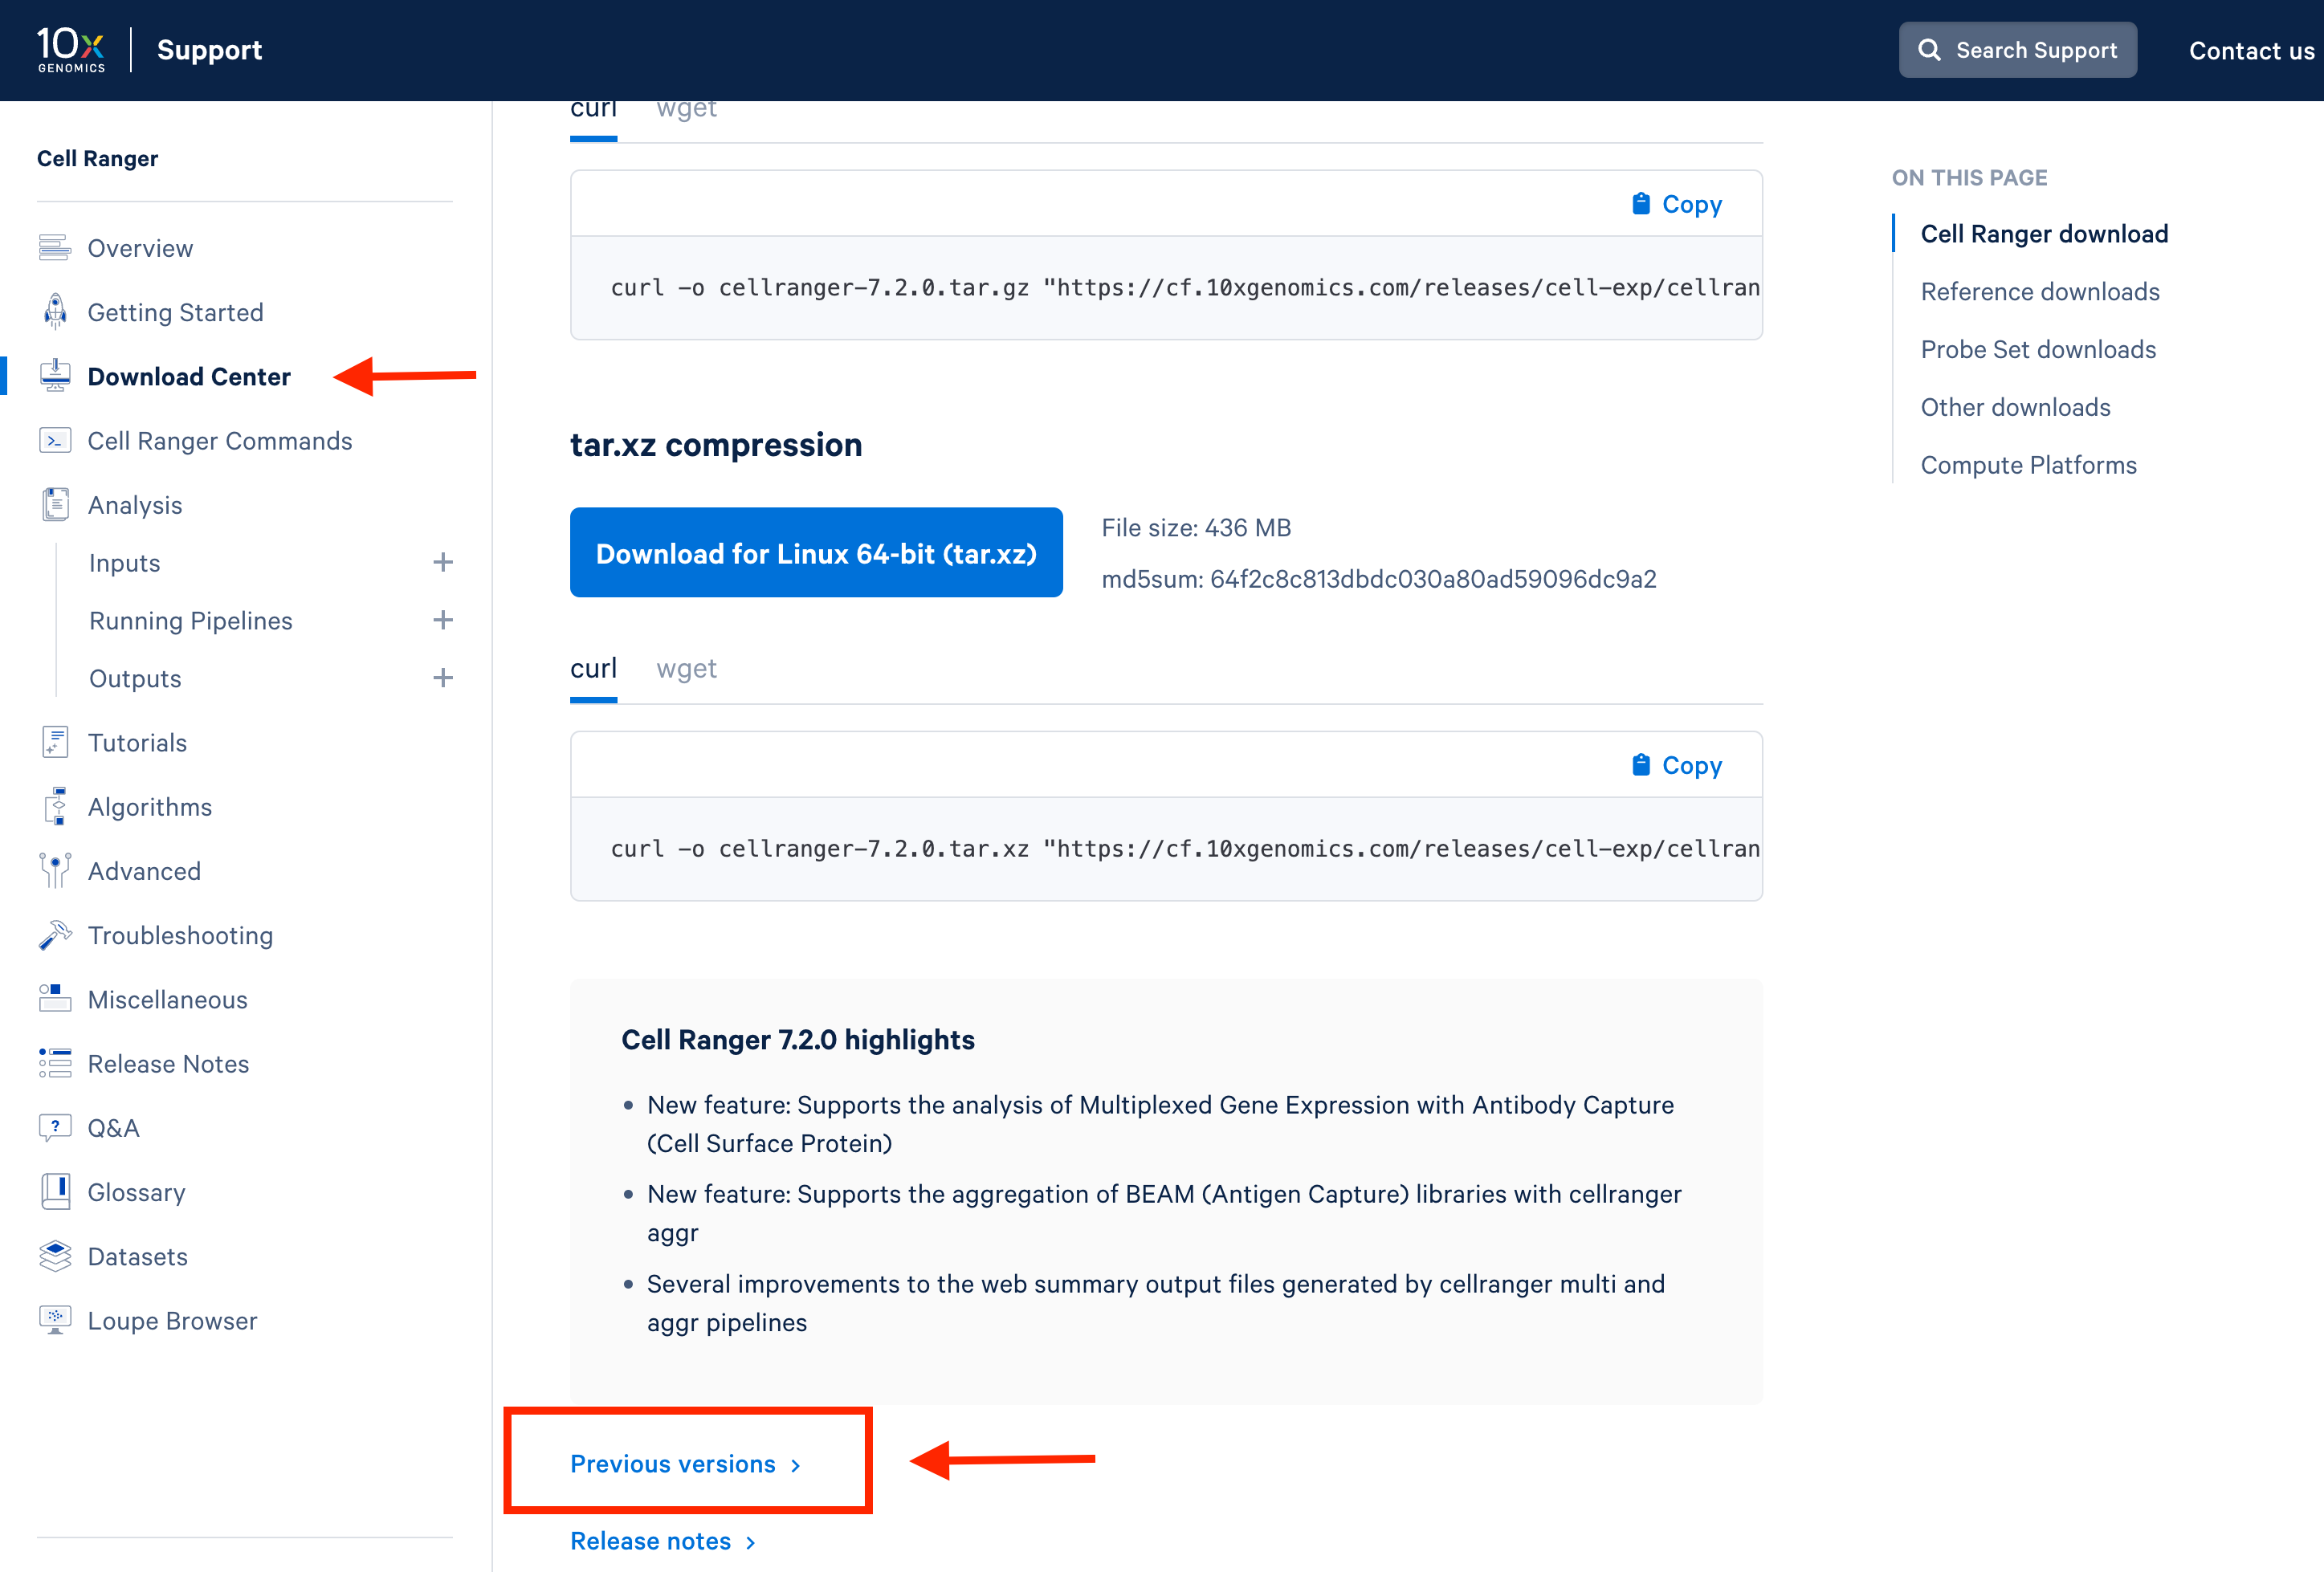Click clipboard icon for tar.xz curl command
This screenshot has width=2324, height=1572.
[1641, 765]
